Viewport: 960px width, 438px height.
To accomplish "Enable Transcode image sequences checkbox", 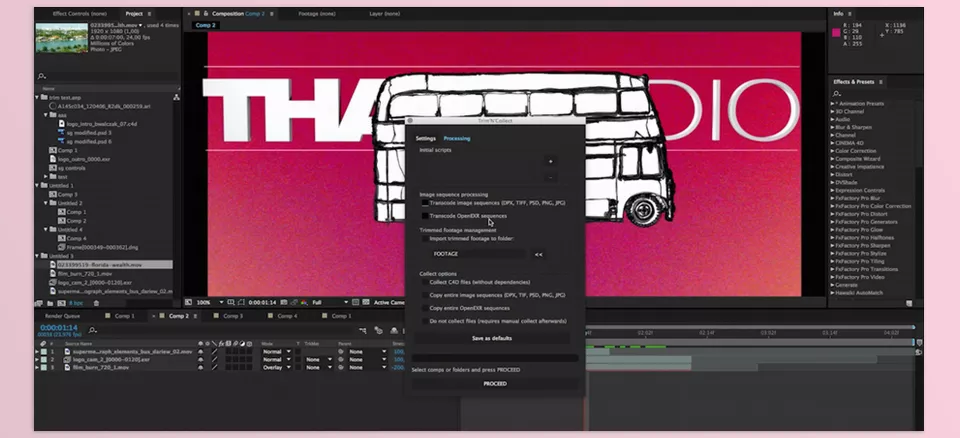I will pyautogui.click(x=425, y=203).
